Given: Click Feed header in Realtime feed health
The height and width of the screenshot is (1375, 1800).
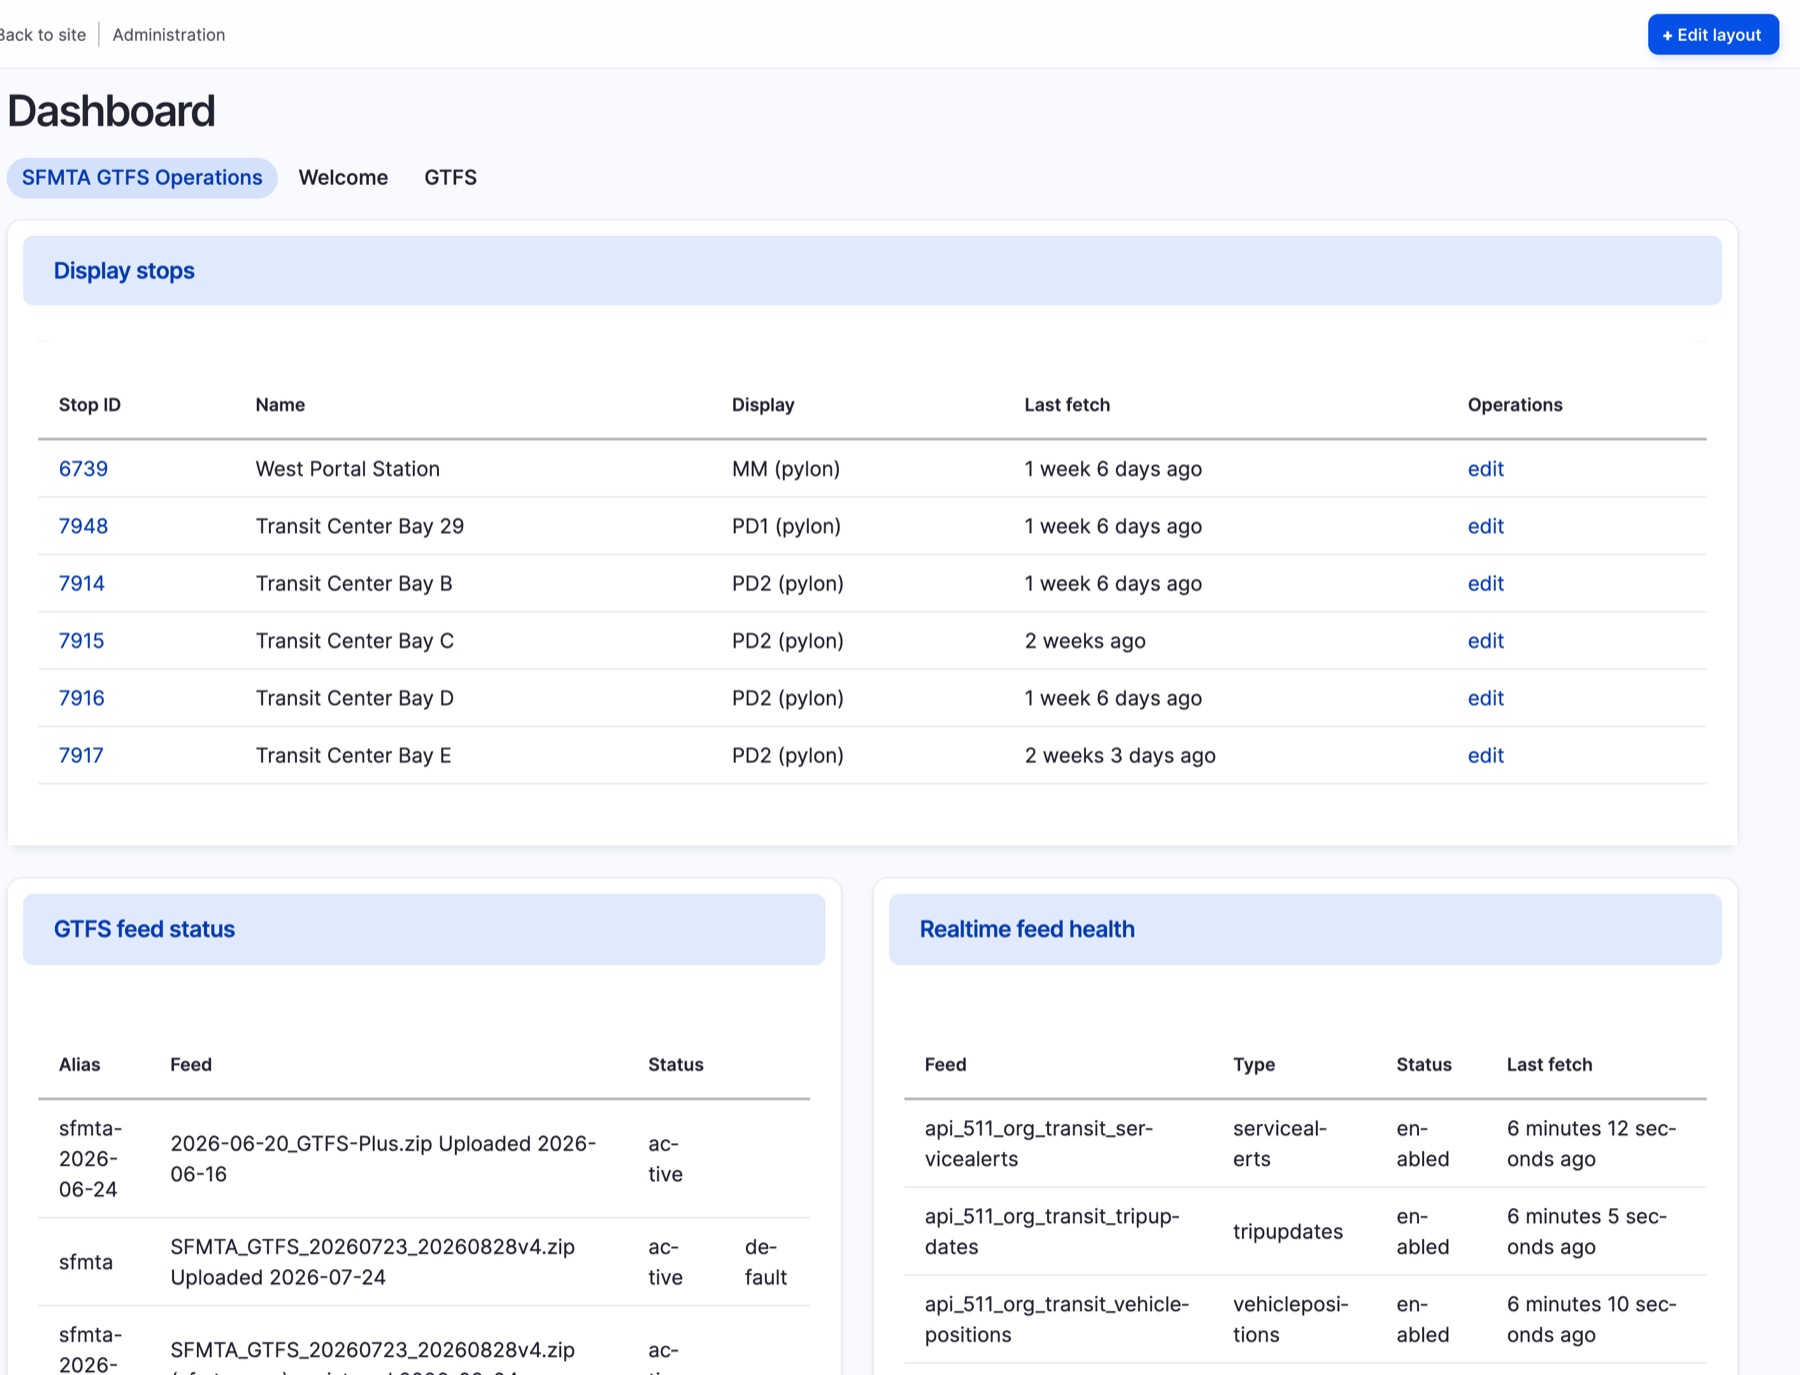Looking at the screenshot, I should click(946, 1065).
